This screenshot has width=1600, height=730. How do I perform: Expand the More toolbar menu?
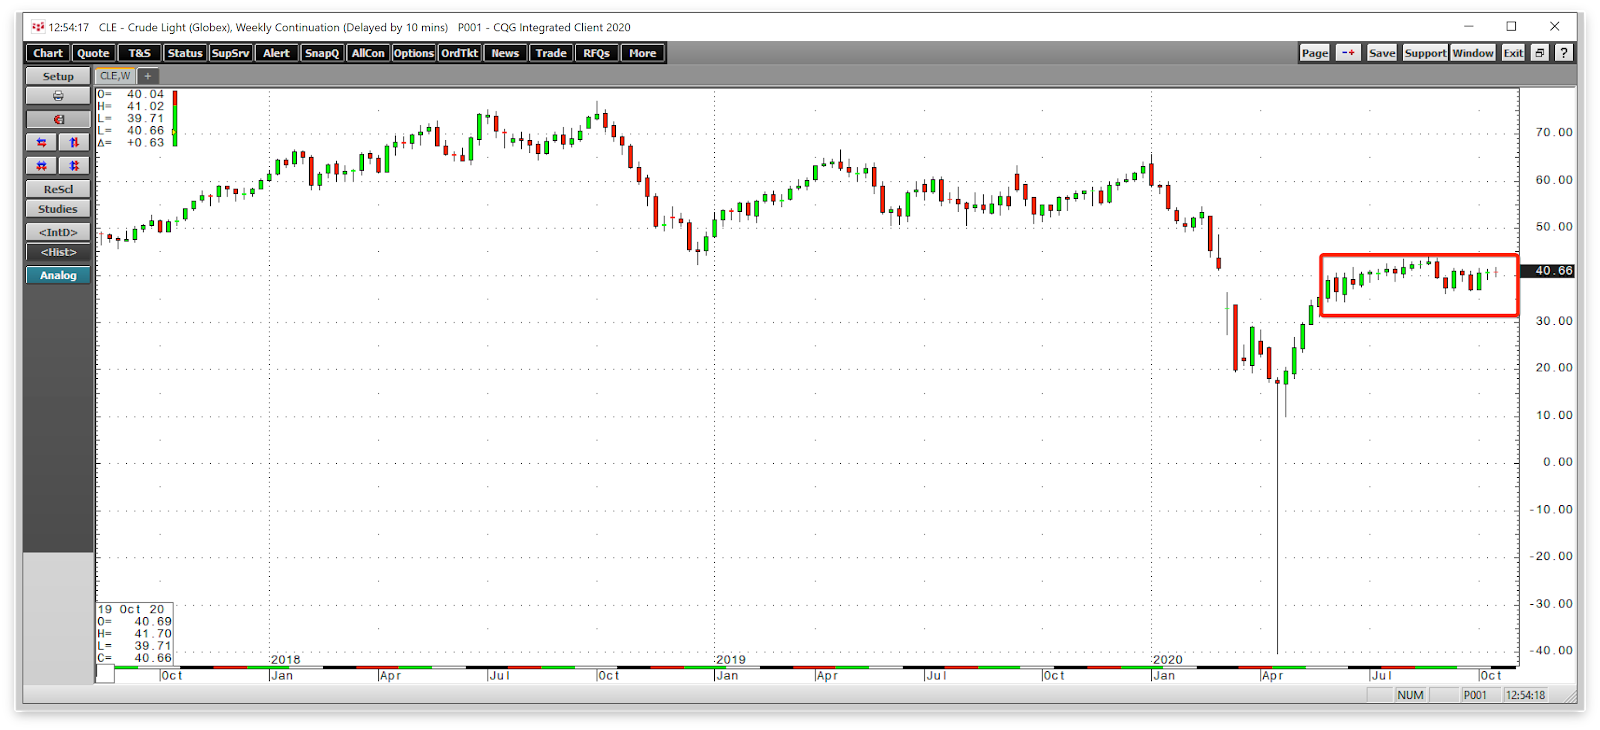(x=643, y=53)
